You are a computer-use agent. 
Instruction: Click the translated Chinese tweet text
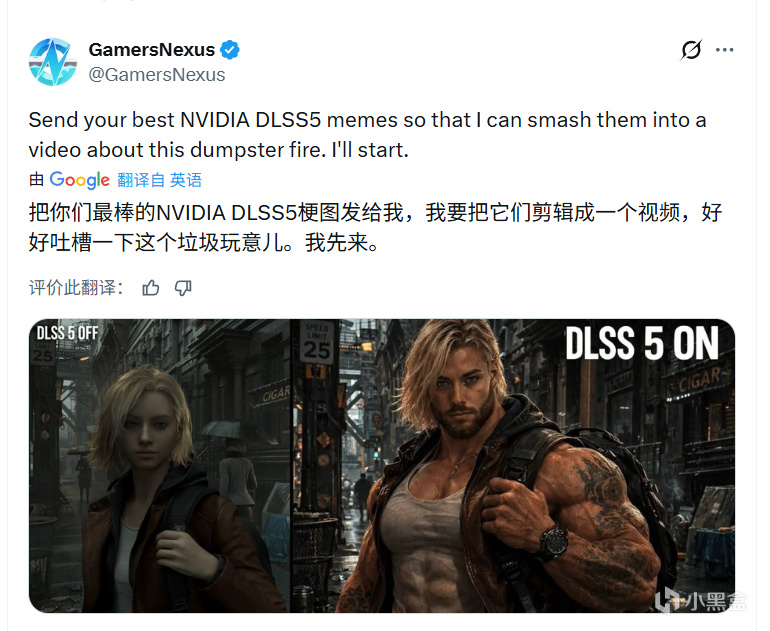375,227
